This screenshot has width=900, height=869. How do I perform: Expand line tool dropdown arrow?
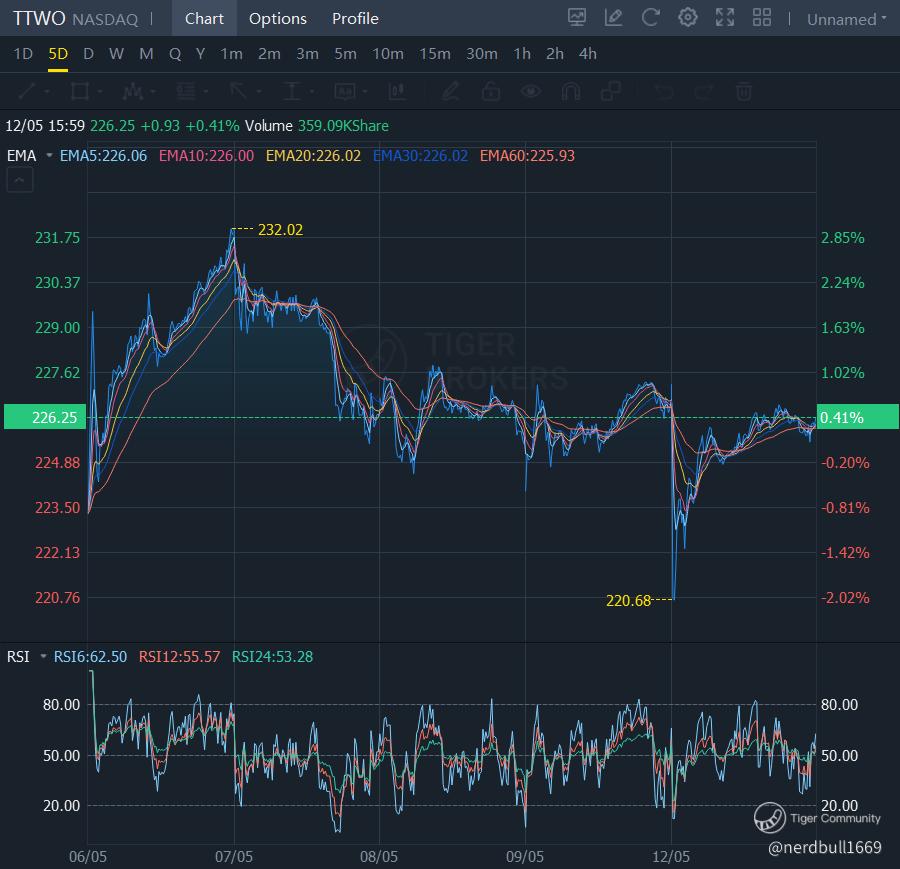47,91
